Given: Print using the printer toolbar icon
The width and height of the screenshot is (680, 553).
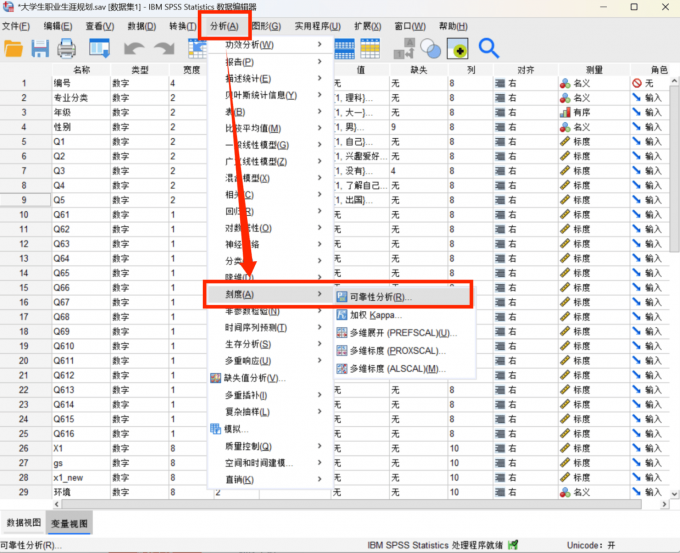Looking at the screenshot, I should pos(66,49).
